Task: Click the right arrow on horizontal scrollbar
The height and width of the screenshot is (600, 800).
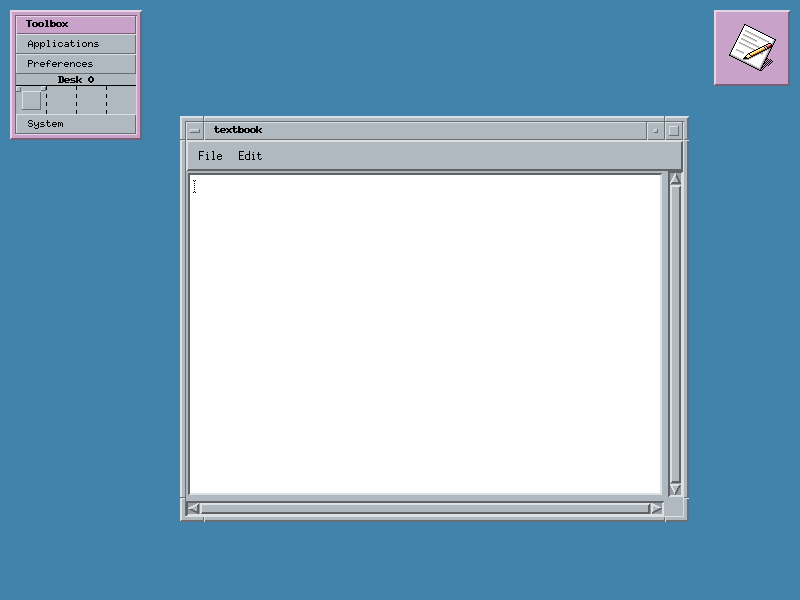Action: pos(656,508)
